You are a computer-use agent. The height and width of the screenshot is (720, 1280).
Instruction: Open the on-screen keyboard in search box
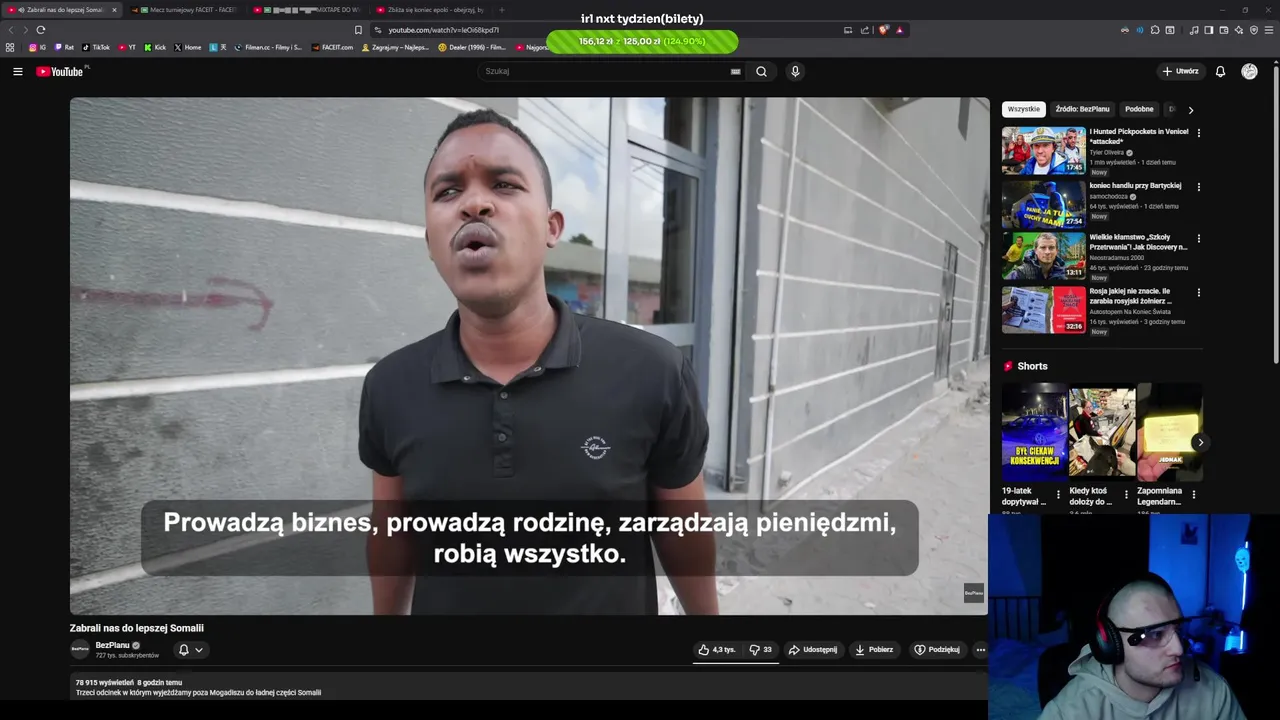(736, 71)
